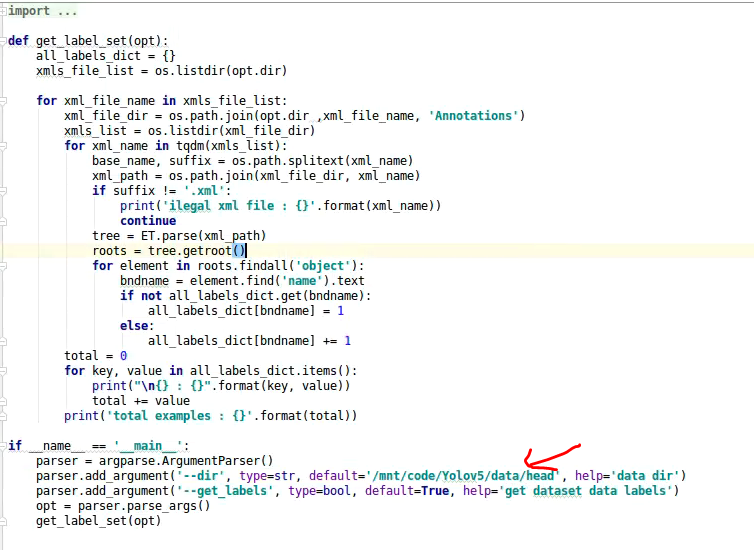The width and height of the screenshot is (754, 550).
Task: Click the '--dir' argument string
Action: click(200, 476)
